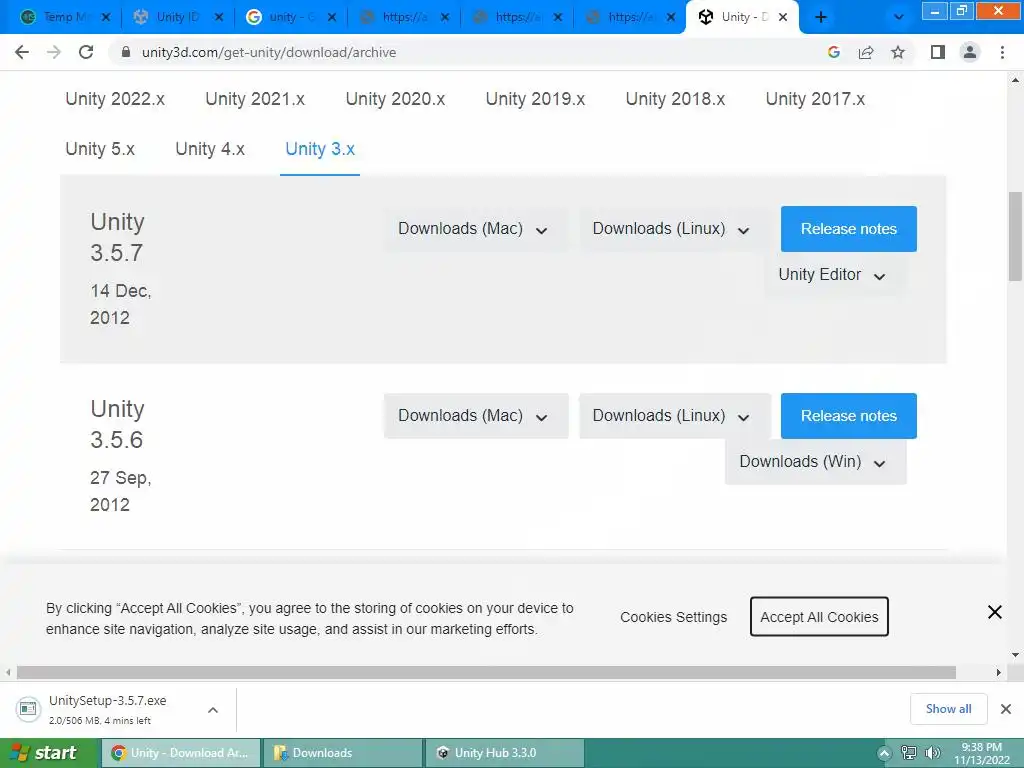Close the downloads bar

coord(1006,709)
